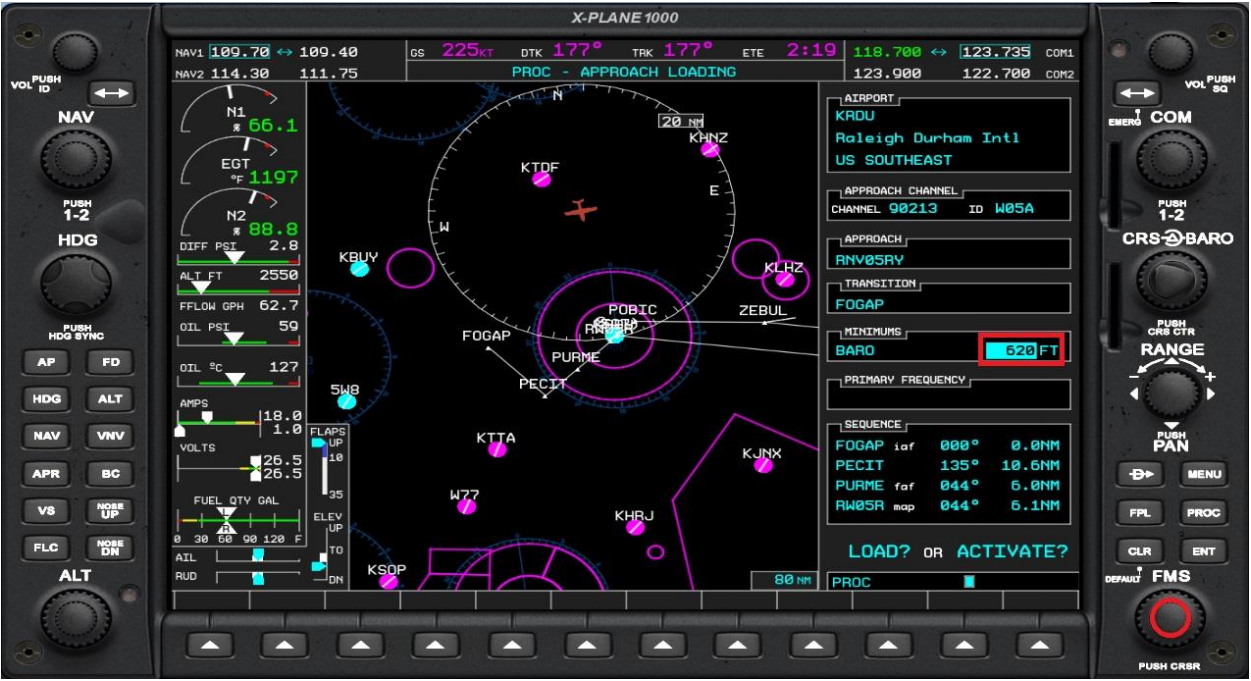The height and width of the screenshot is (681, 1251).
Task: Select the LOAD? option
Action: tap(879, 552)
